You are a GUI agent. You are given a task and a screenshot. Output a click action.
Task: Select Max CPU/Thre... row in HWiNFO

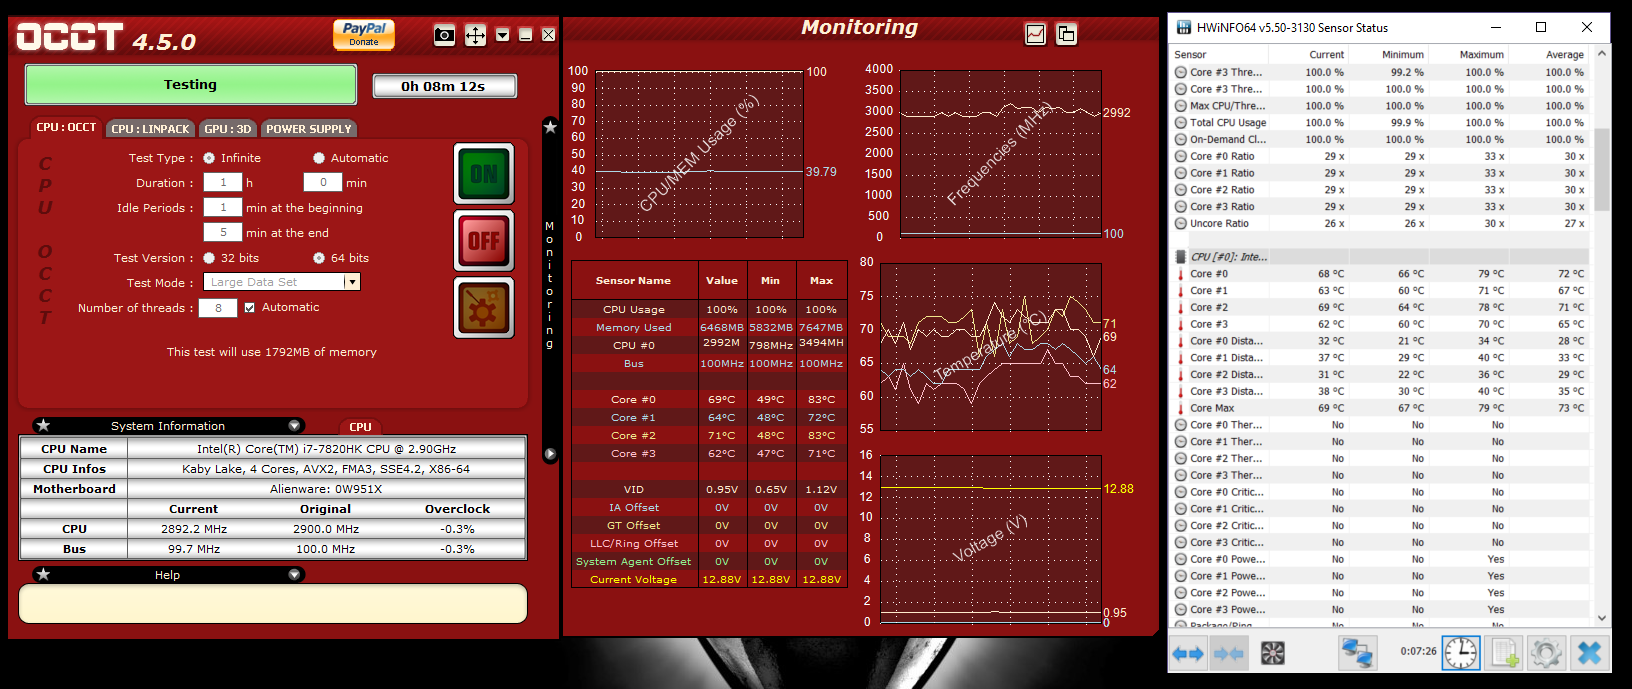(1381, 106)
